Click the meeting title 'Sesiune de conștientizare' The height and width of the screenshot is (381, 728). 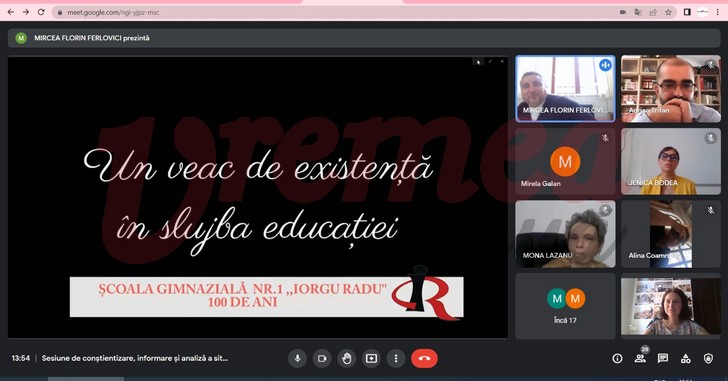coord(135,358)
